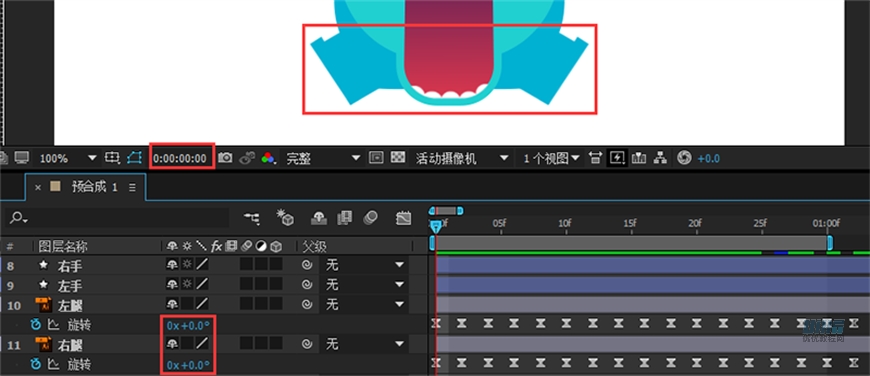Enable motion blur timeline switch

(x=370, y=218)
